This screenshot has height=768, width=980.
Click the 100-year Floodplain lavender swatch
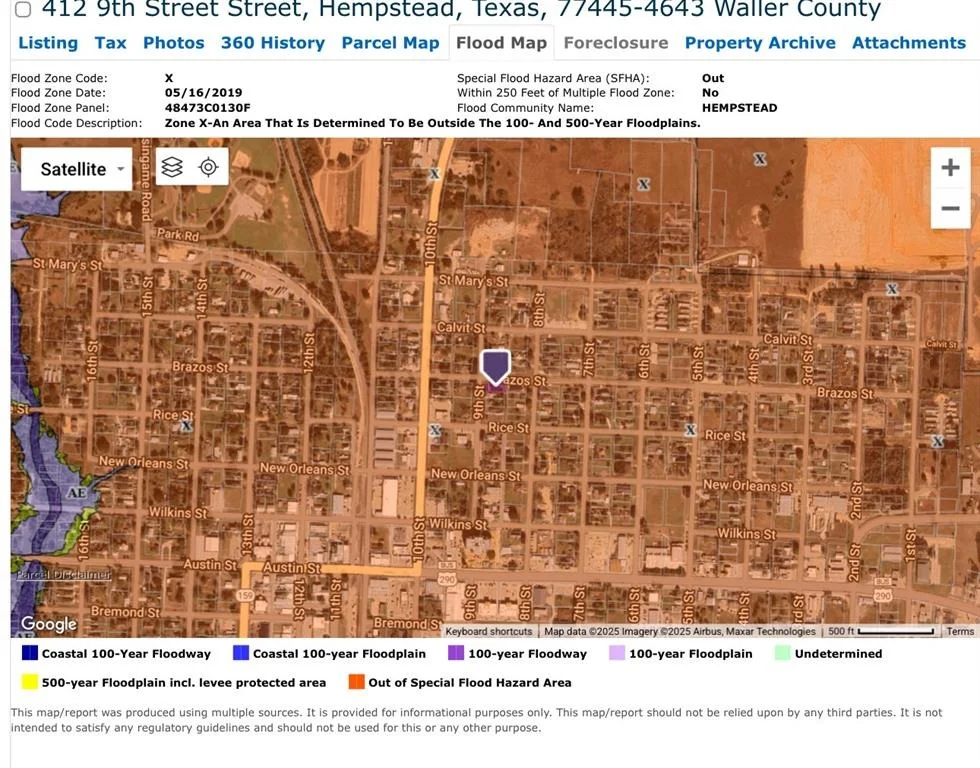pos(617,653)
